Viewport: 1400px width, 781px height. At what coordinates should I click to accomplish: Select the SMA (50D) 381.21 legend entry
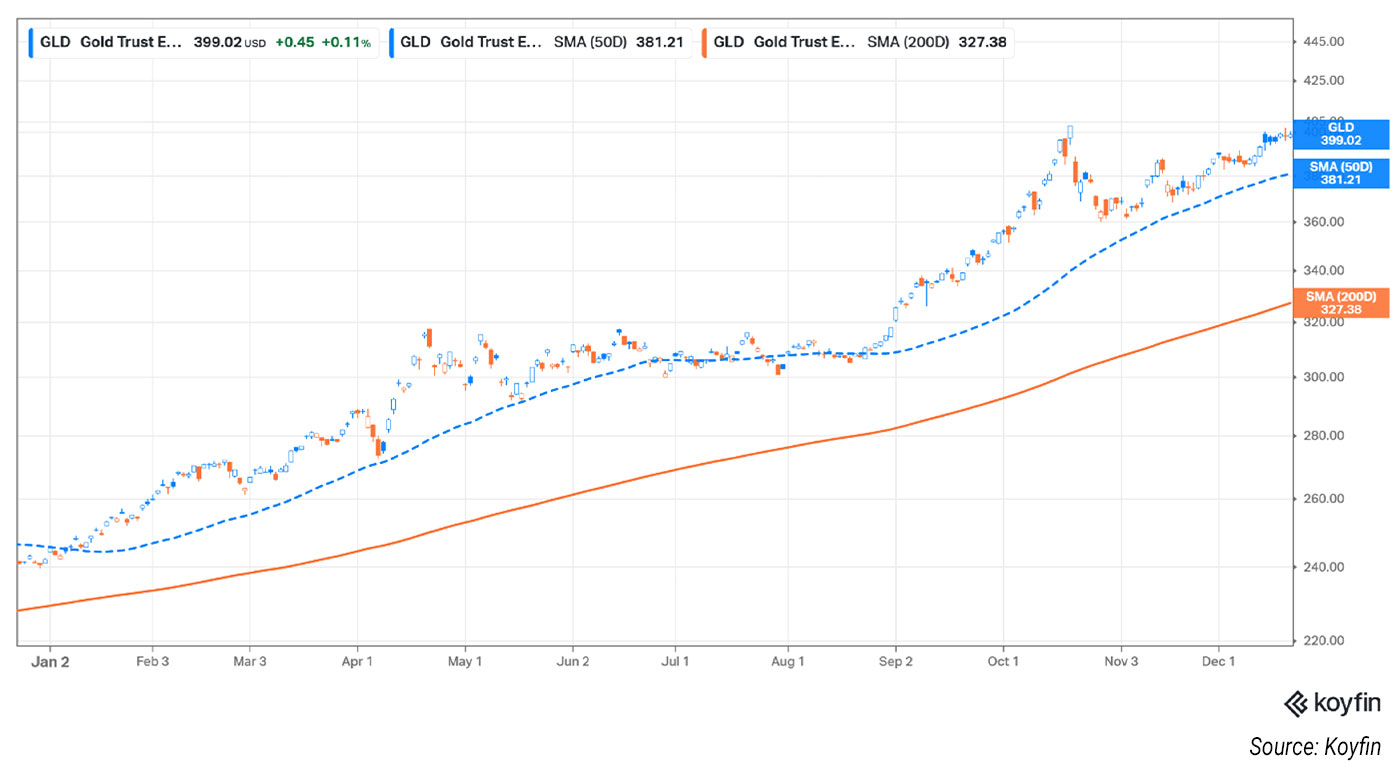[540, 43]
